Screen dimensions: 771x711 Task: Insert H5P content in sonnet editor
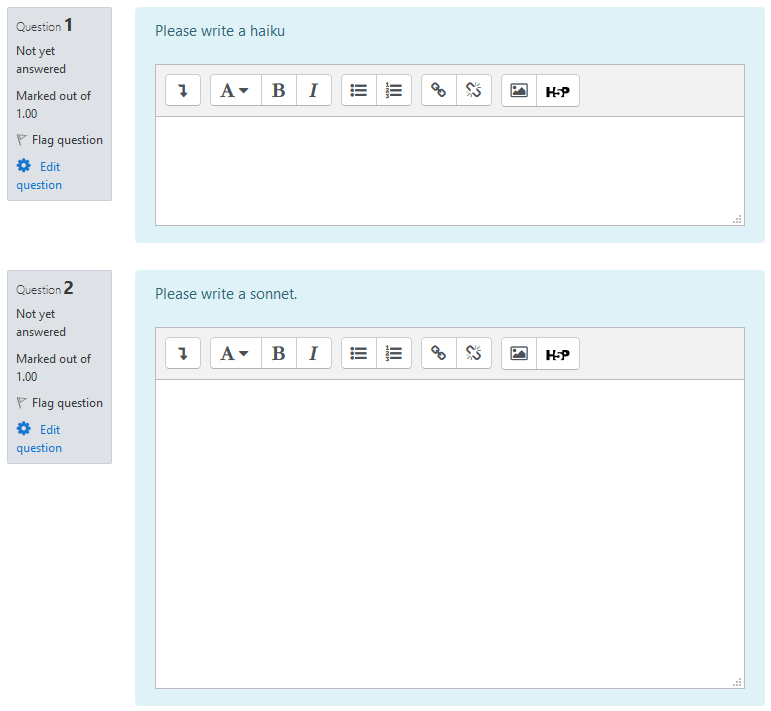click(x=558, y=354)
